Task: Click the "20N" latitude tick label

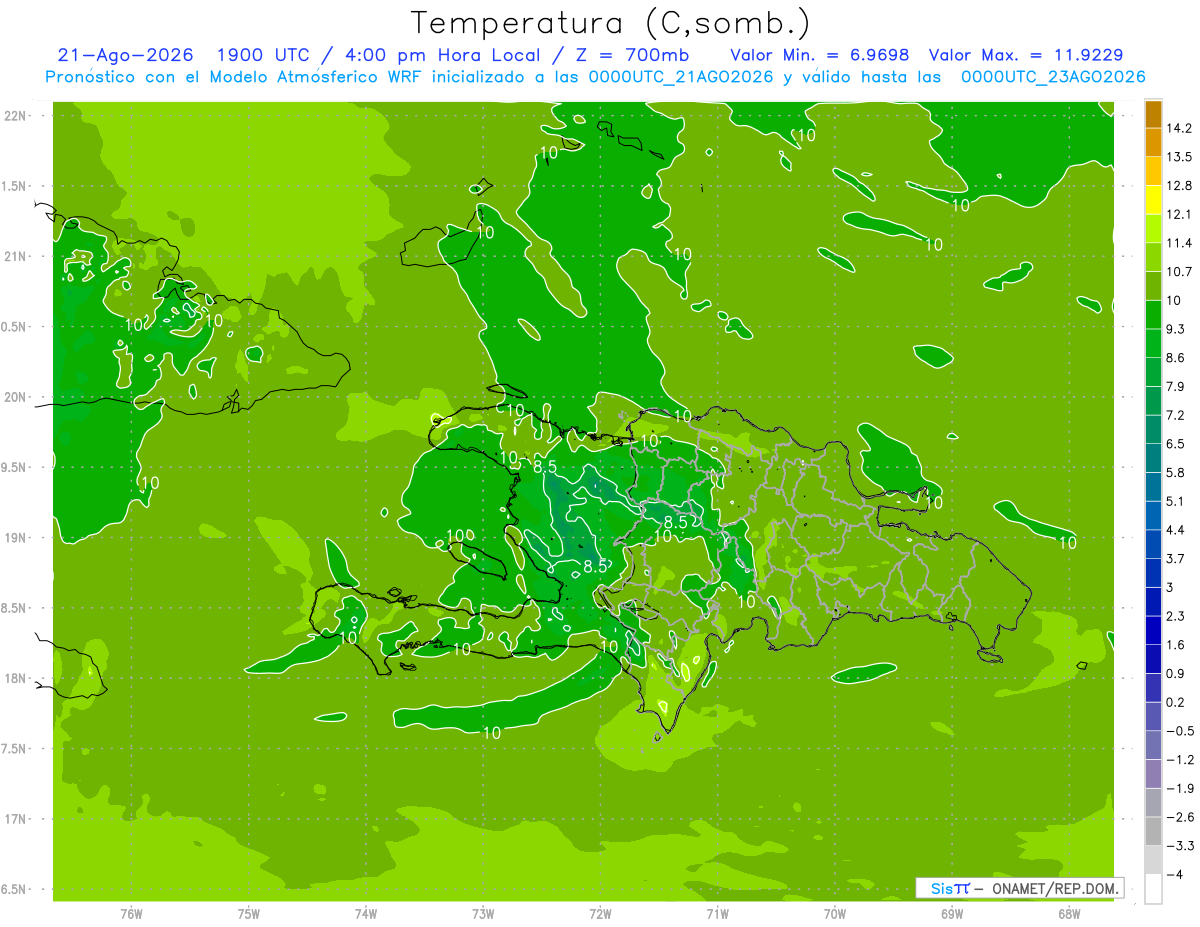Action: (x=15, y=397)
